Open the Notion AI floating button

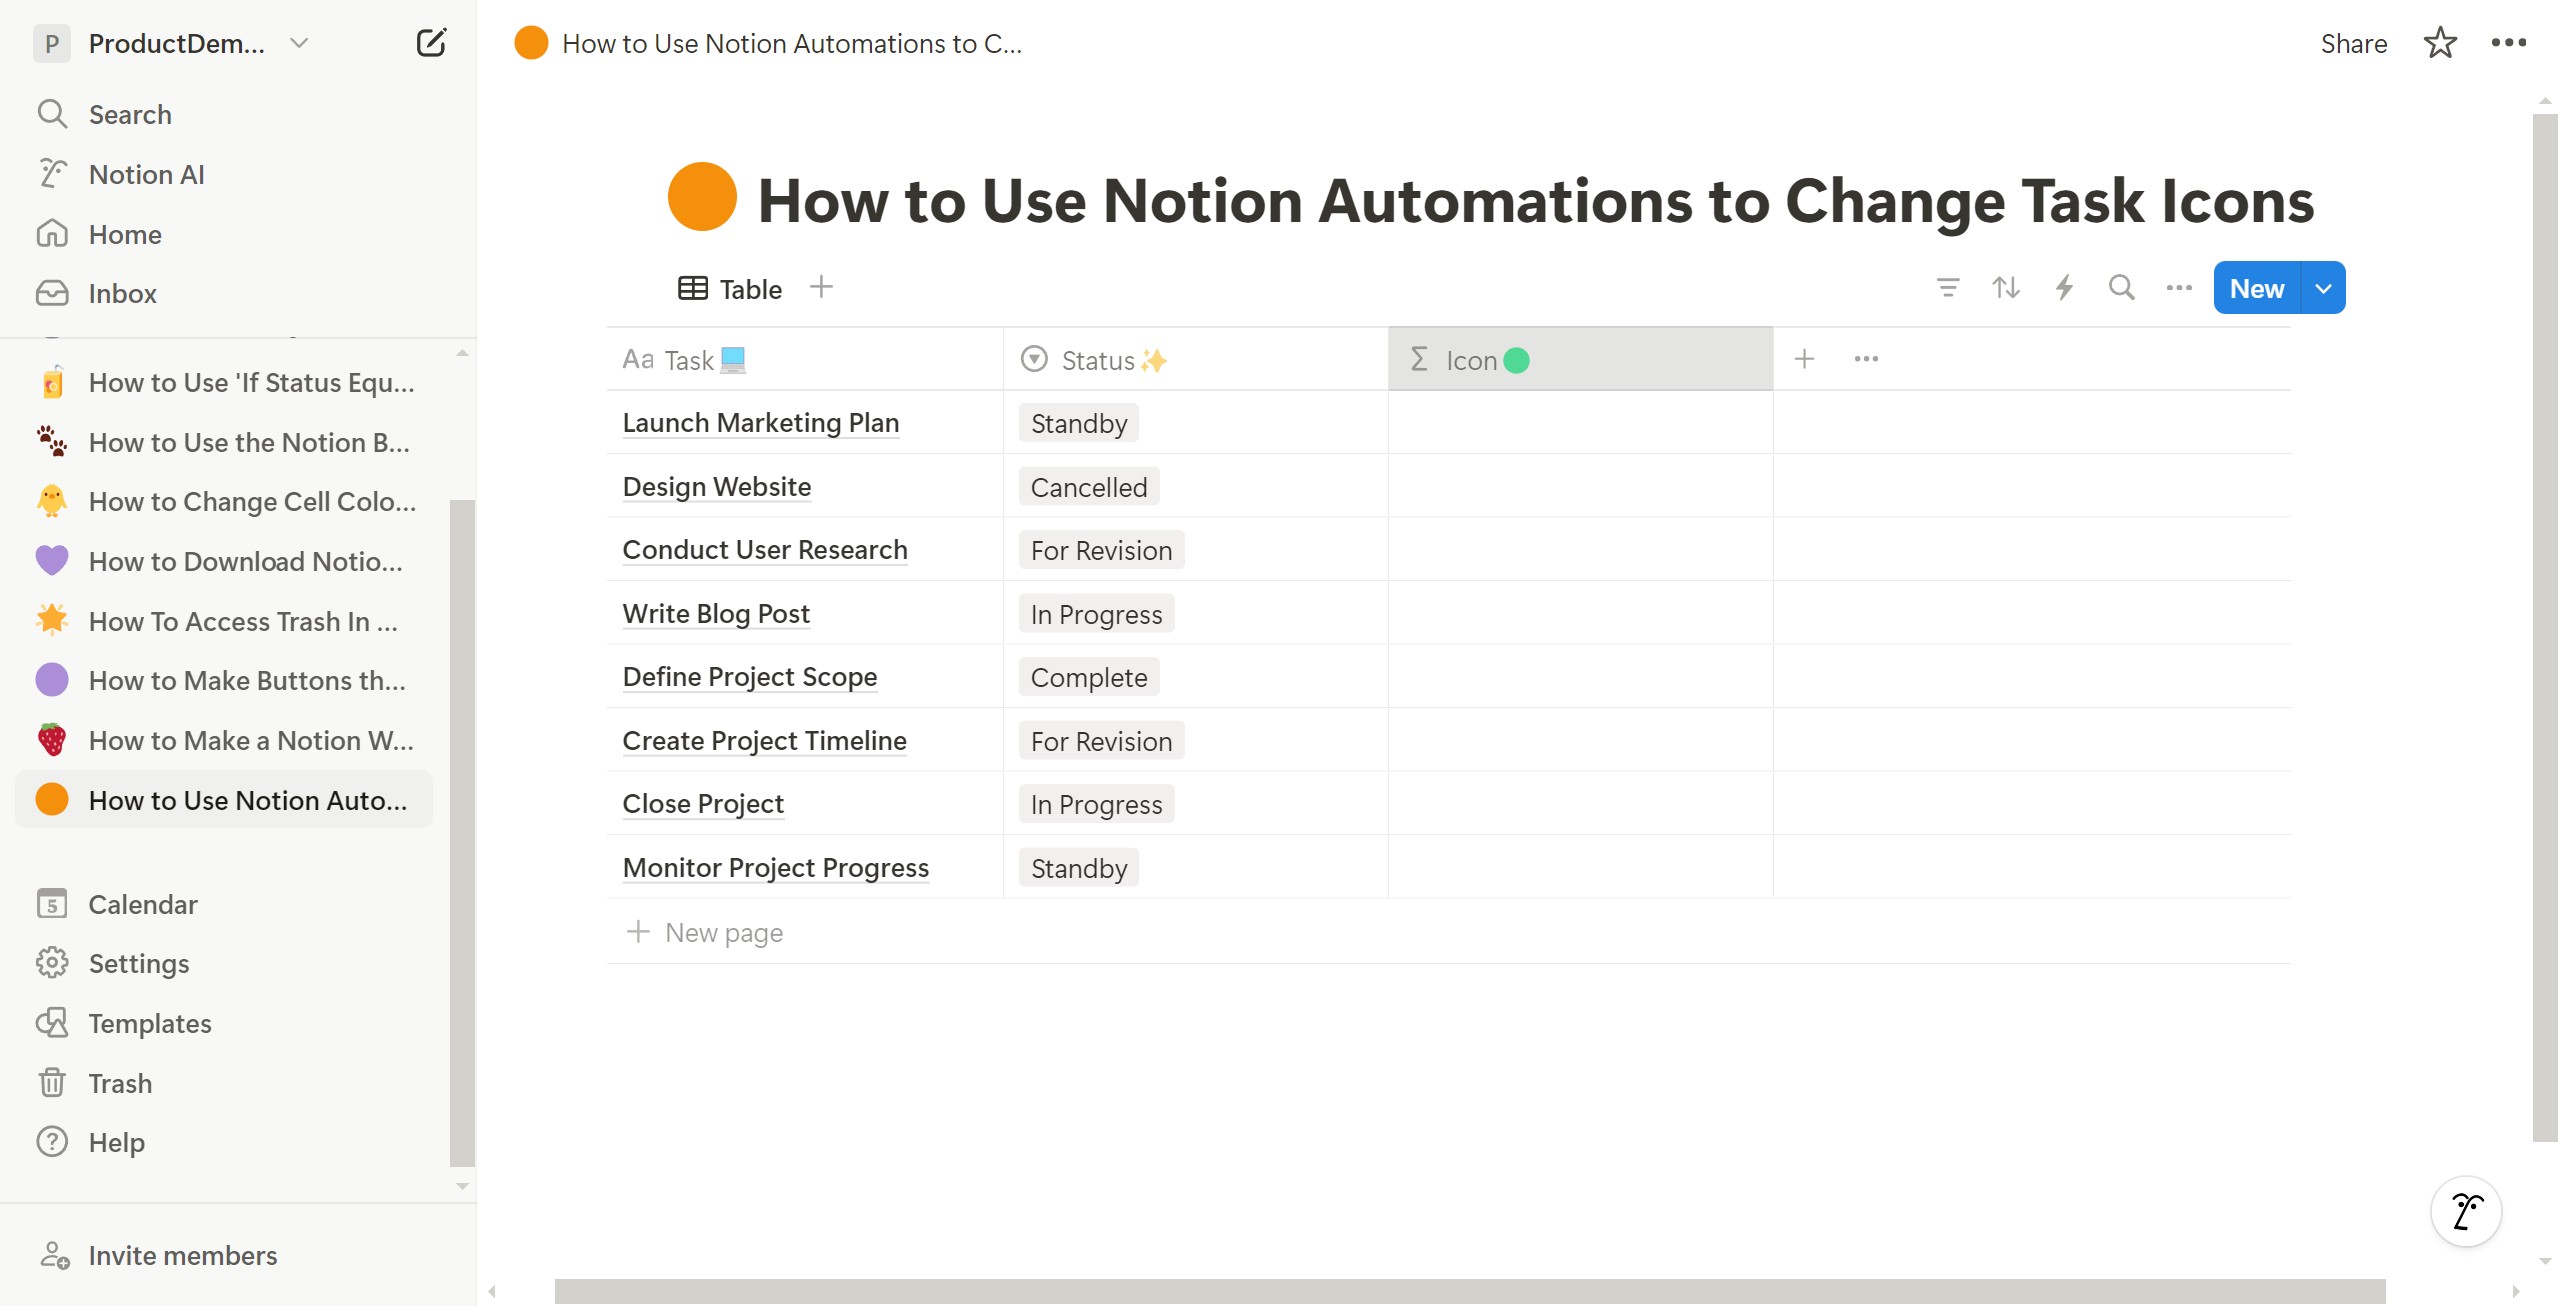click(2467, 1212)
